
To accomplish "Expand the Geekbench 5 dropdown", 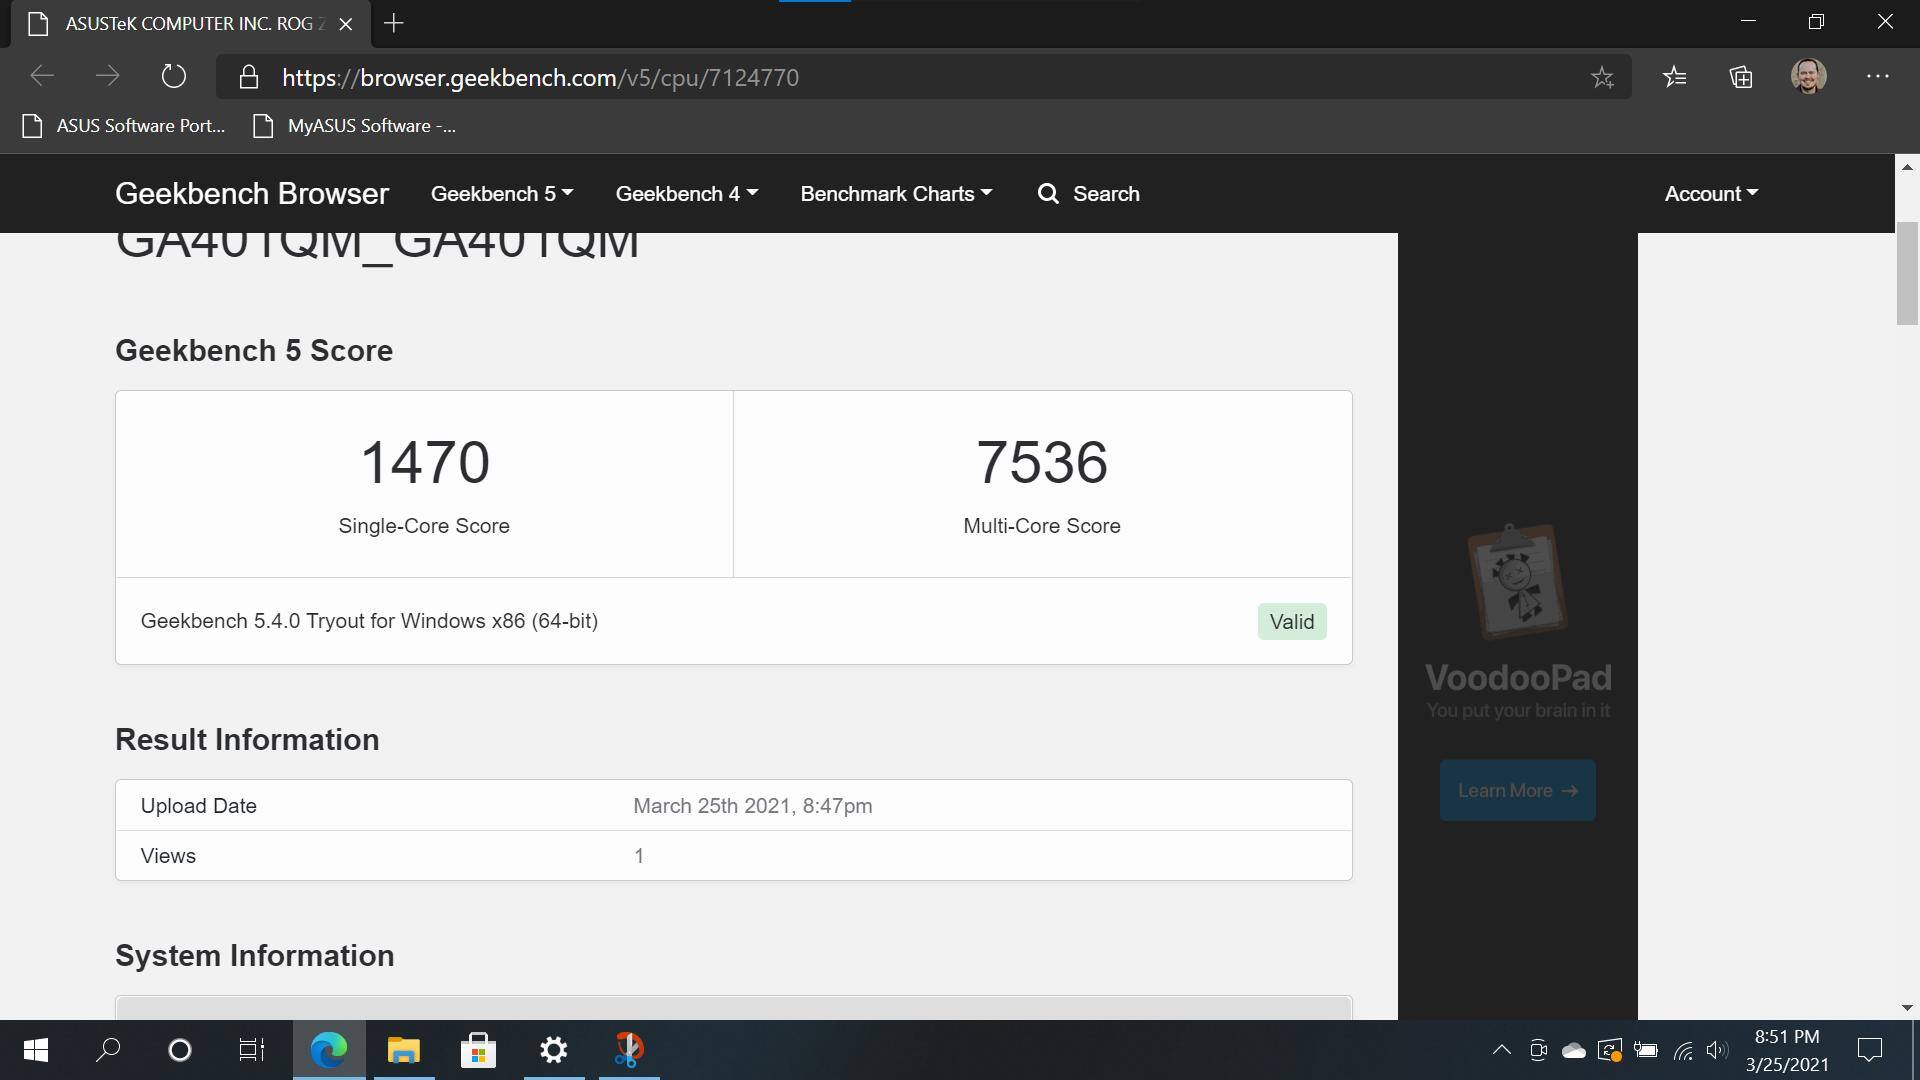I will [501, 194].
